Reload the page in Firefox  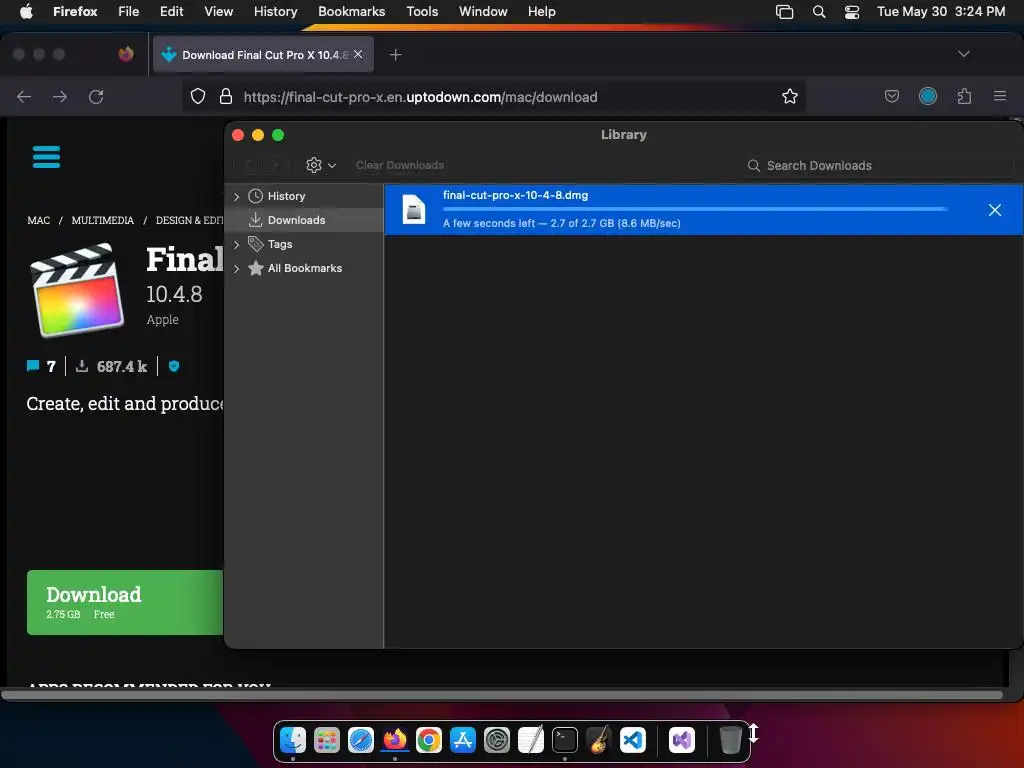coord(96,97)
